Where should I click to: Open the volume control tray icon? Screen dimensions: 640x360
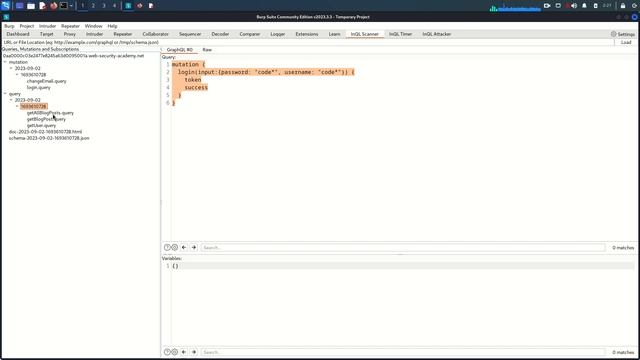[x=574, y=6]
